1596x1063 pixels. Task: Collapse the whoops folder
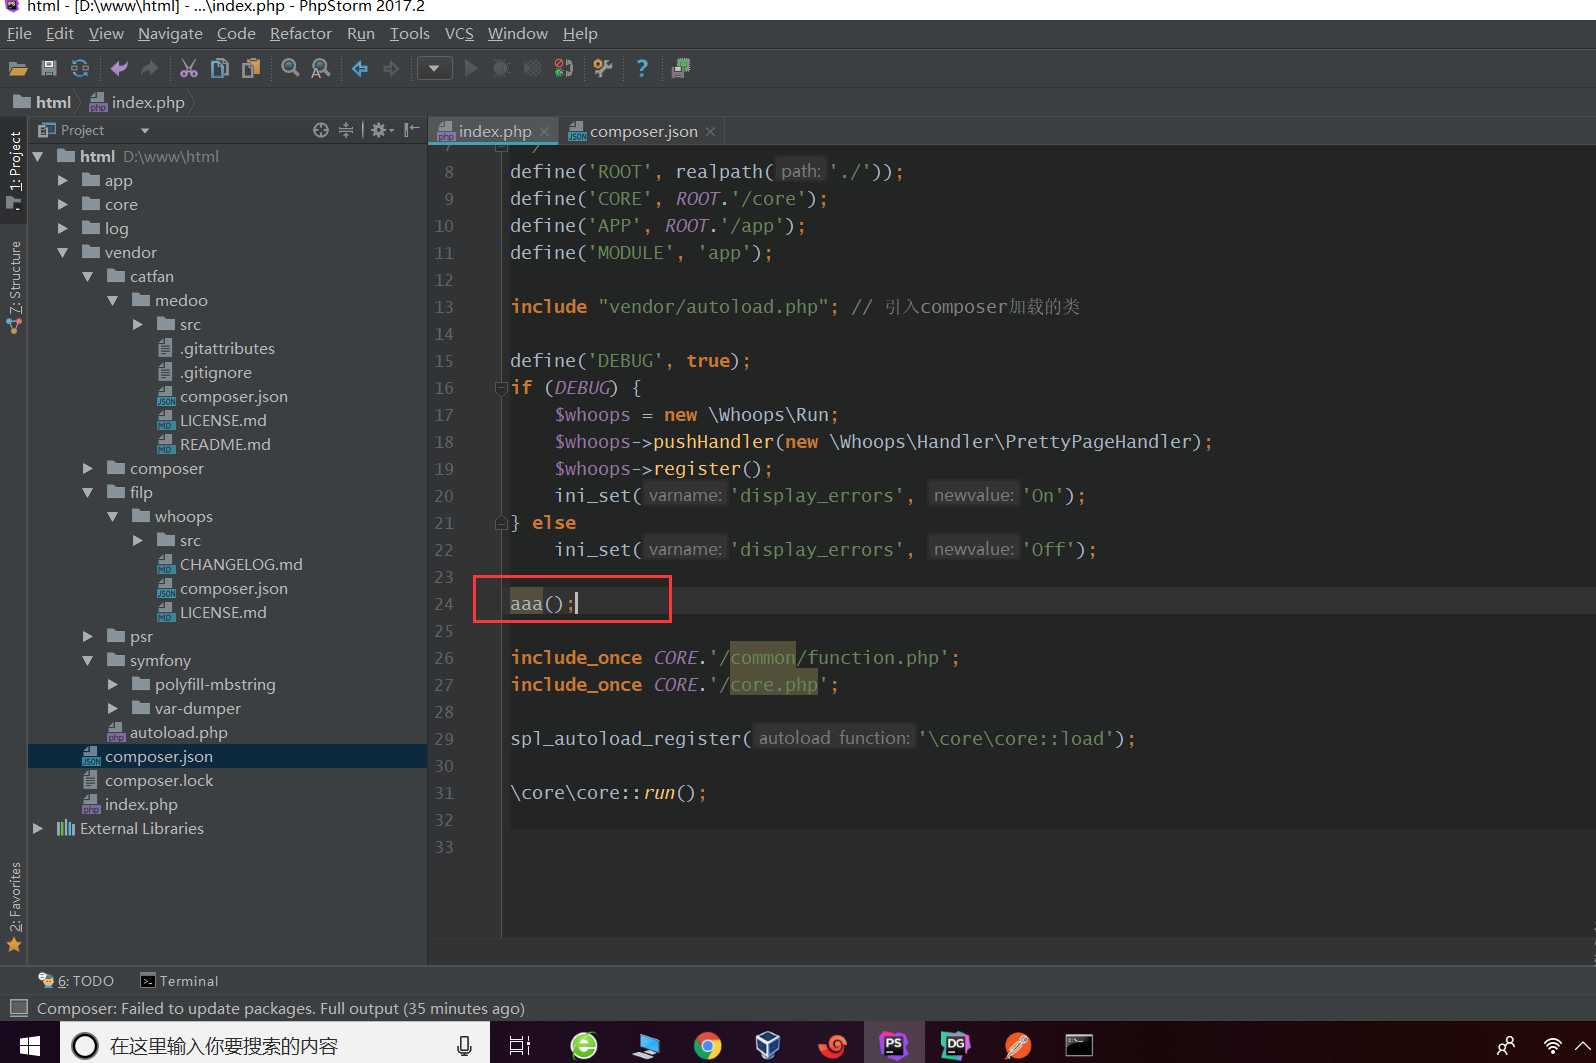click(113, 516)
